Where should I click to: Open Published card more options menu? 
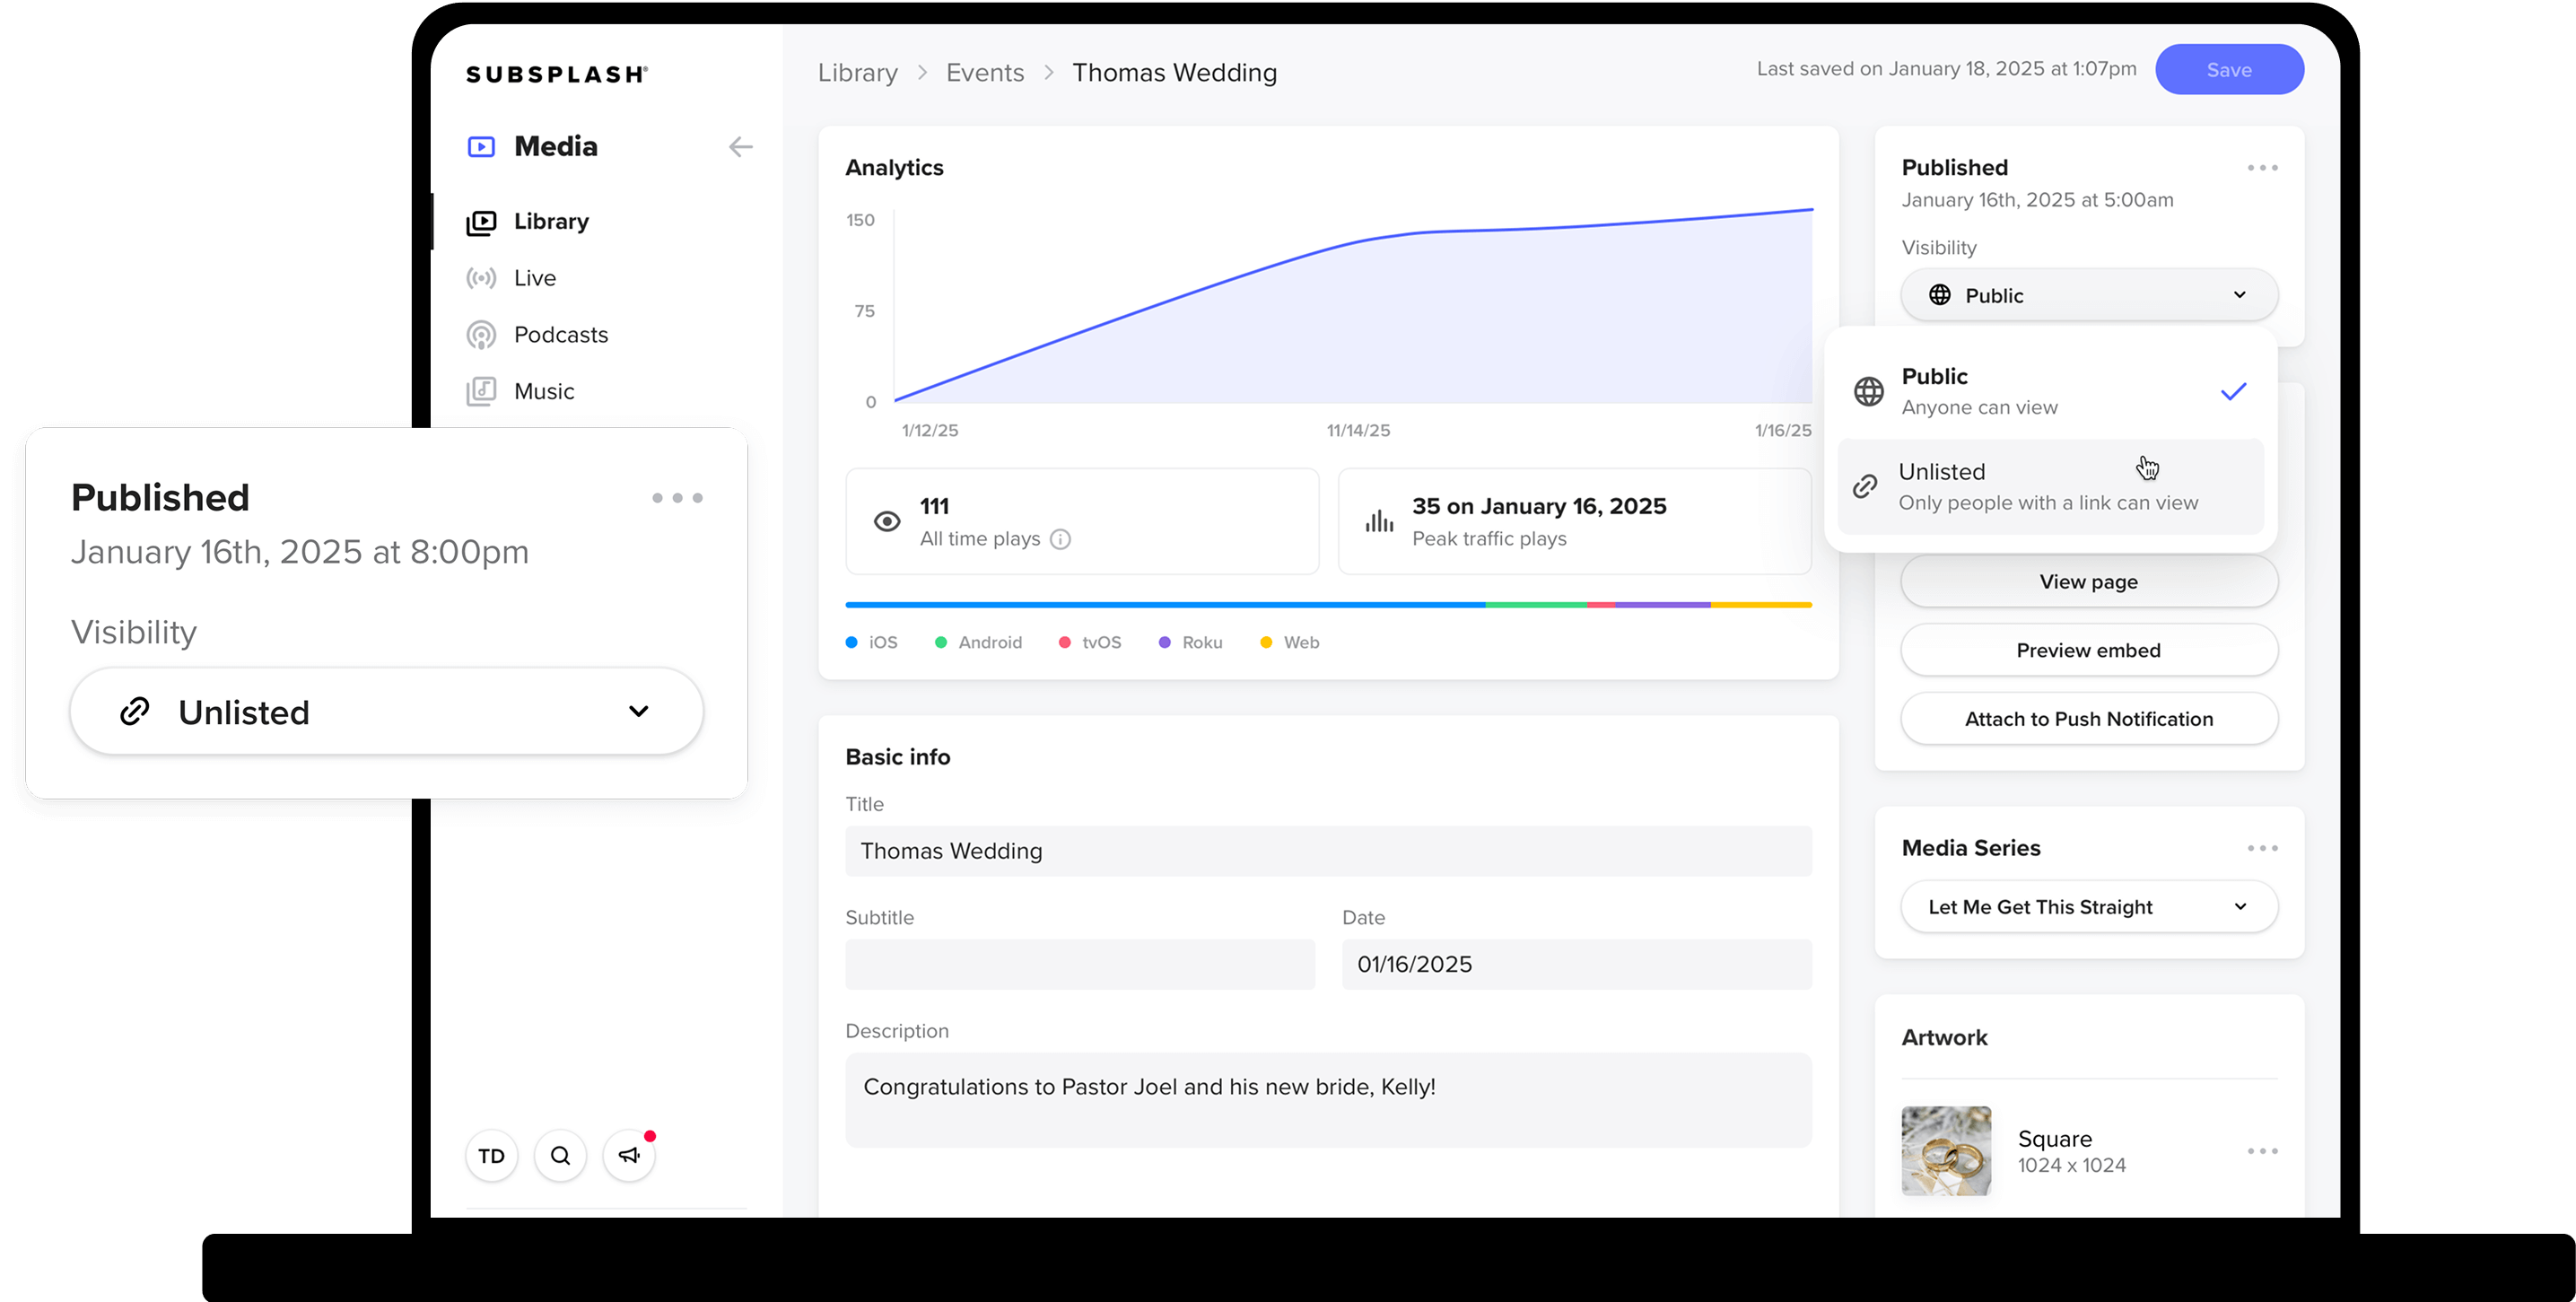[2262, 168]
